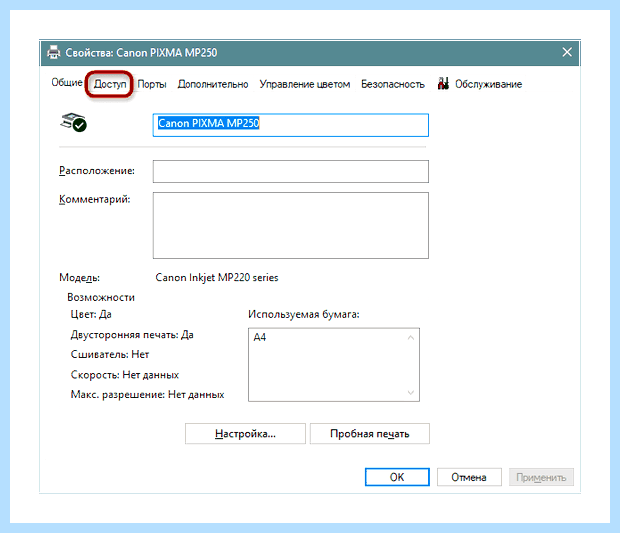620x533 pixels.
Task: Click the Скорость: Нет данных text
Action: [125, 375]
